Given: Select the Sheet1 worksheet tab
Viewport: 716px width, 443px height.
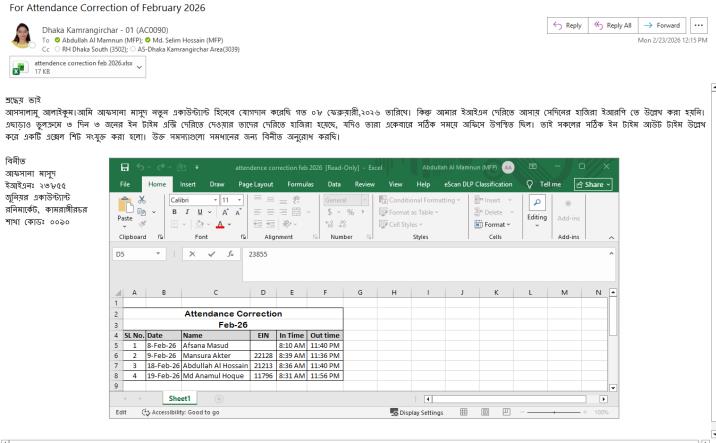Looking at the screenshot, I should pos(182,396).
